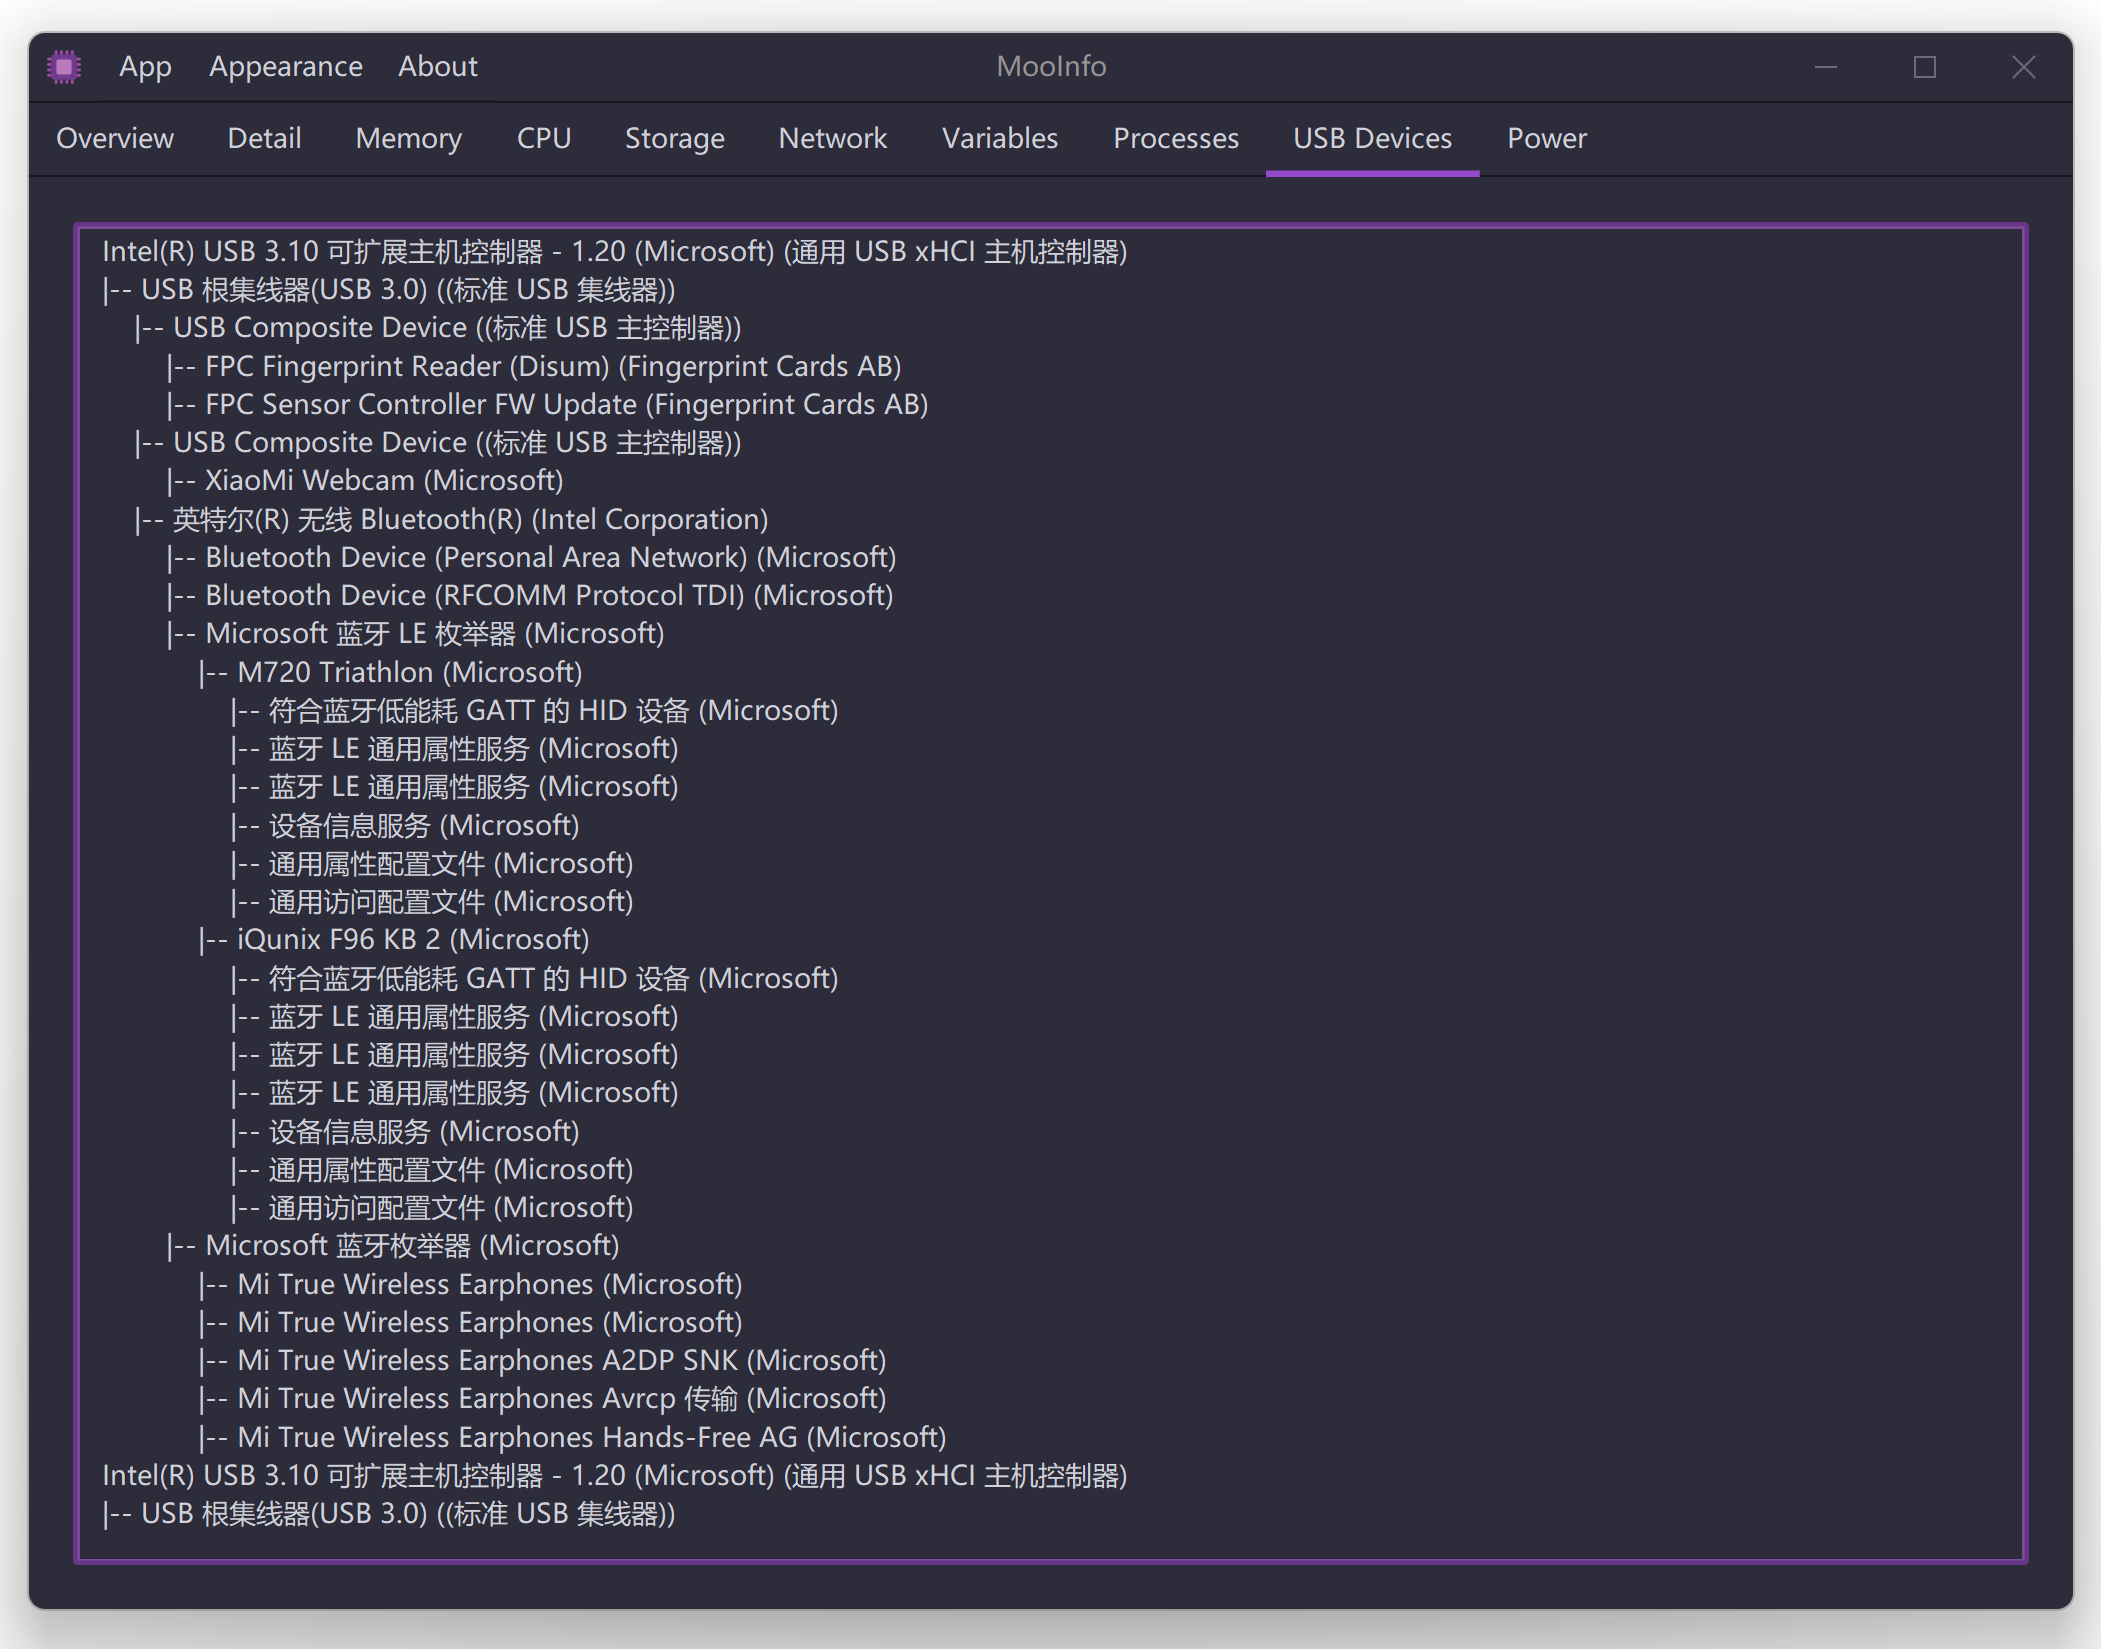Open the About menu
The width and height of the screenshot is (2101, 1649).
tap(437, 67)
